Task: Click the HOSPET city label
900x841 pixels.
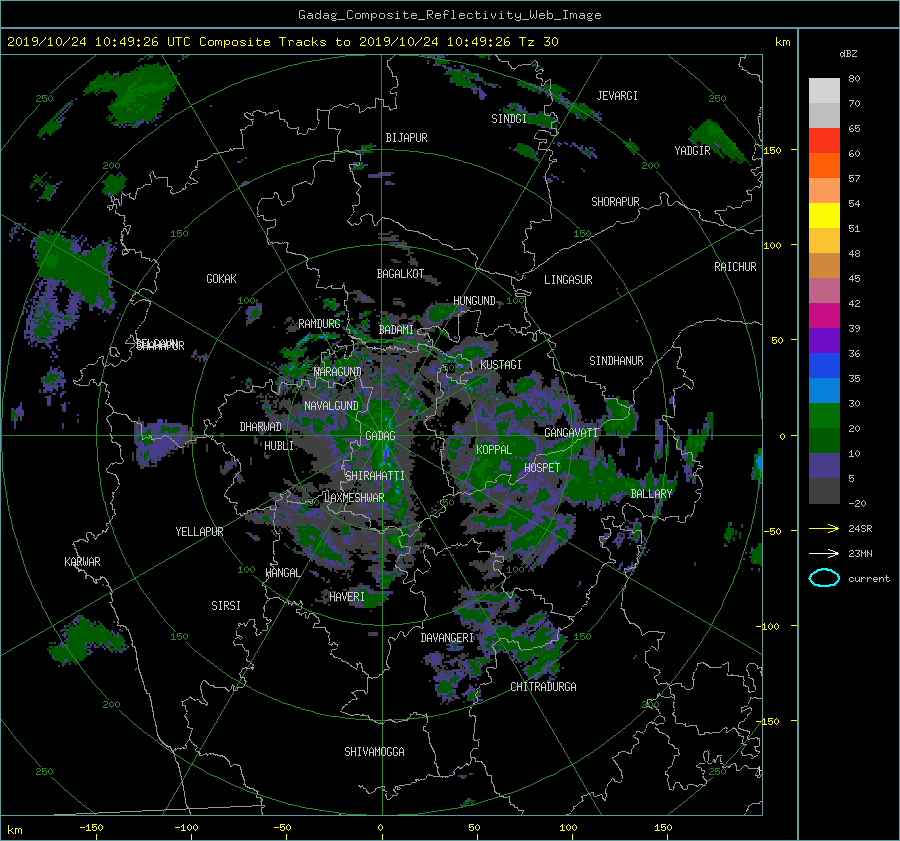Action: click(x=542, y=468)
